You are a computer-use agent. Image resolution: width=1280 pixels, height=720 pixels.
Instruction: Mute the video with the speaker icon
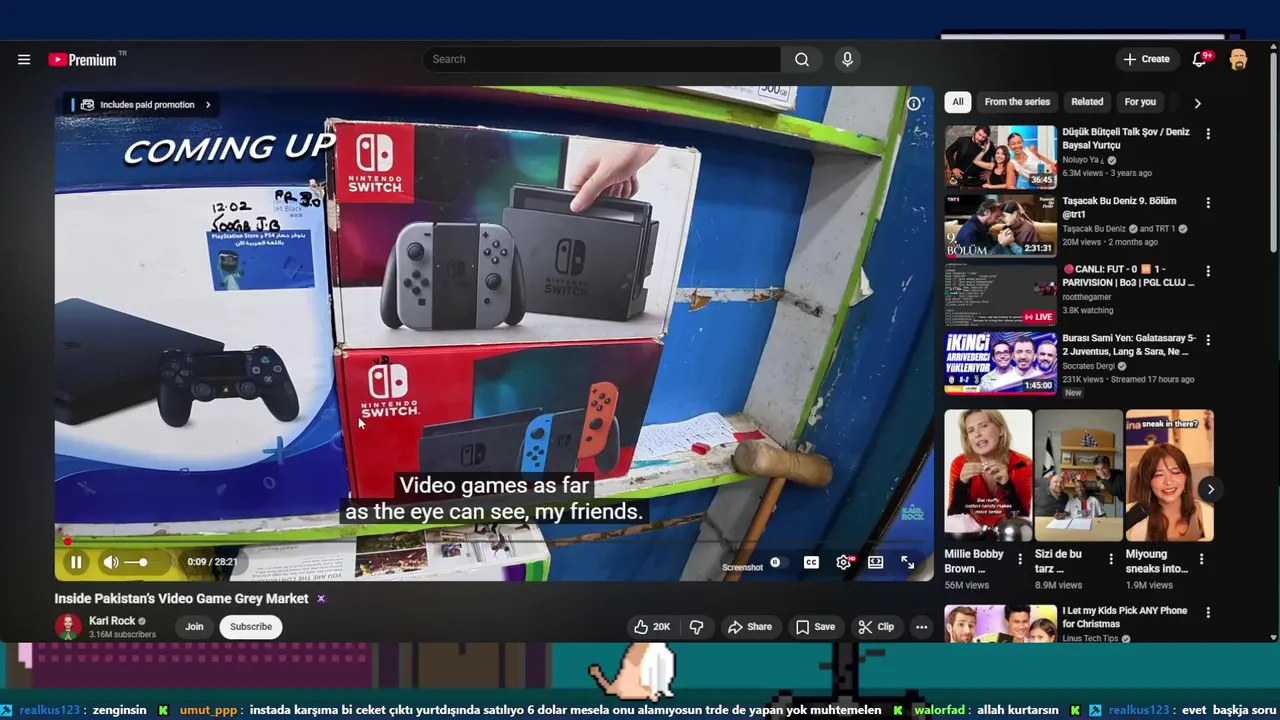pyautogui.click(x=111, y=562)
